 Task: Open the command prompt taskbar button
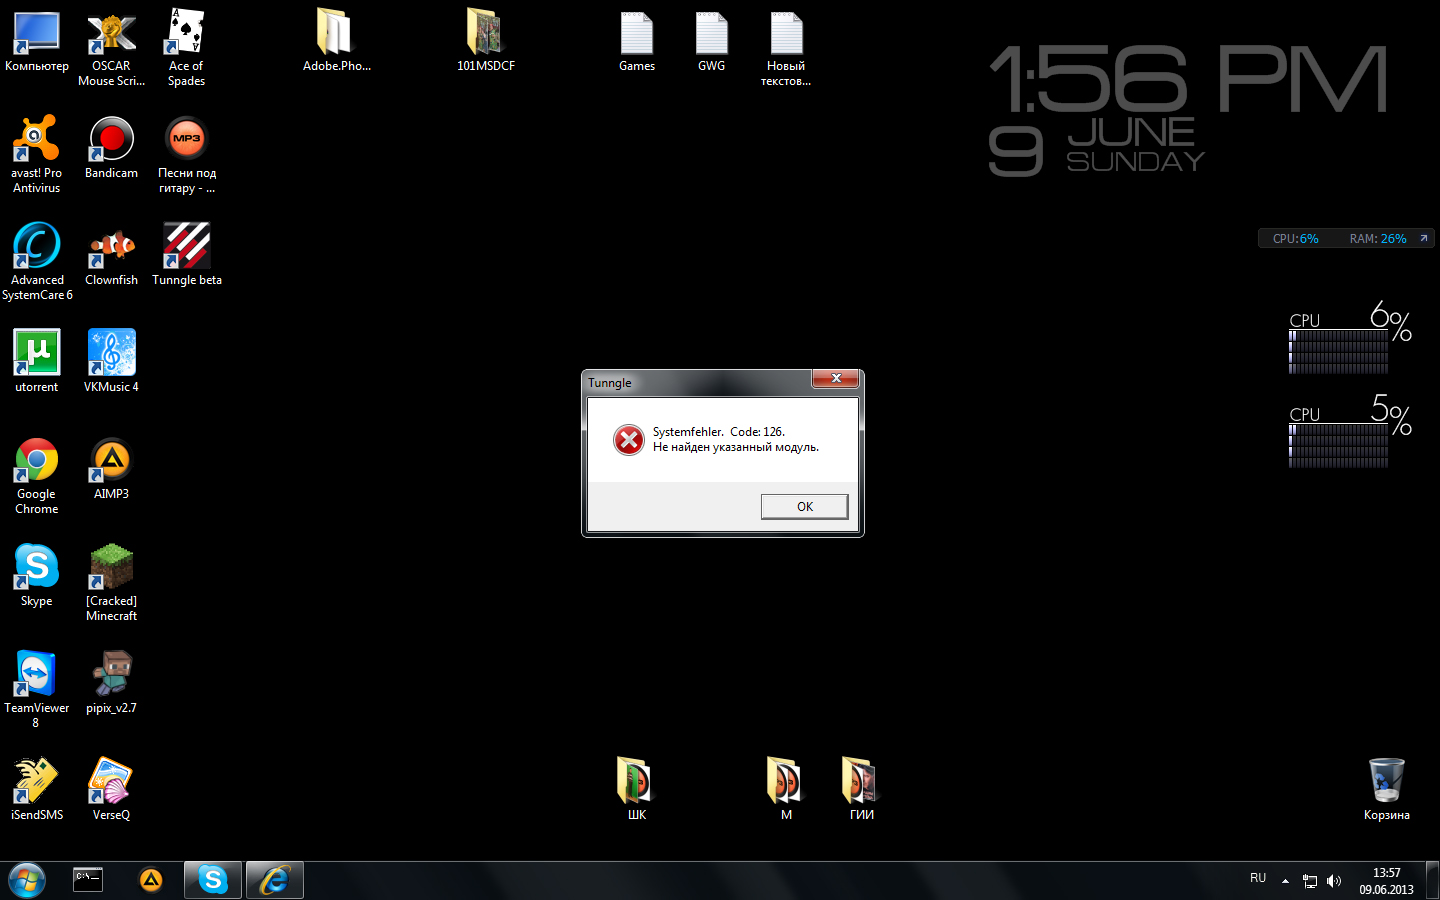coord(88,880)
